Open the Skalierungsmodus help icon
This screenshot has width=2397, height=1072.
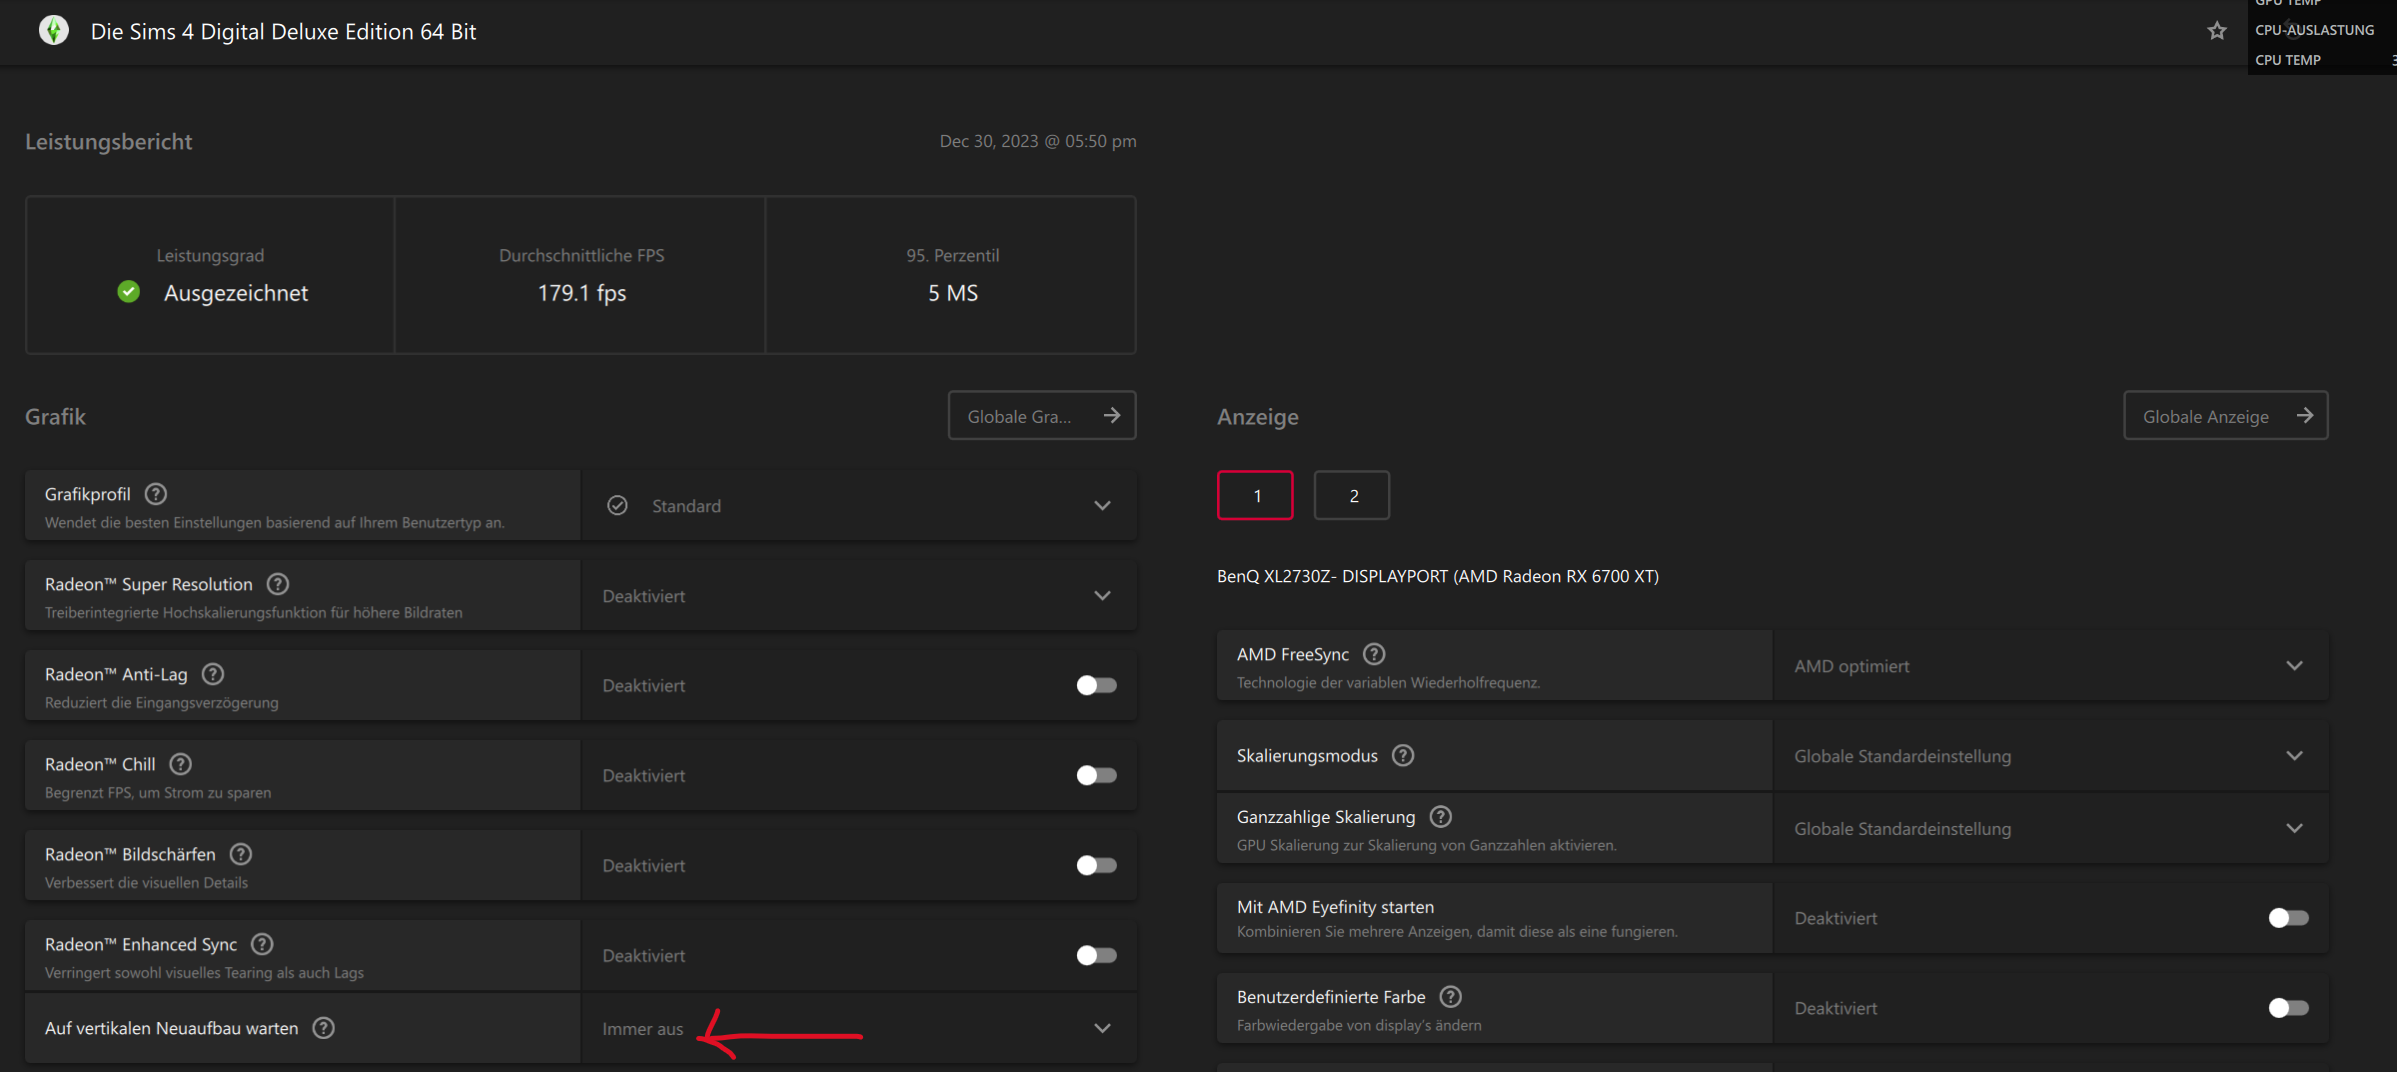pyautogui.click(x=1403, y=756)
